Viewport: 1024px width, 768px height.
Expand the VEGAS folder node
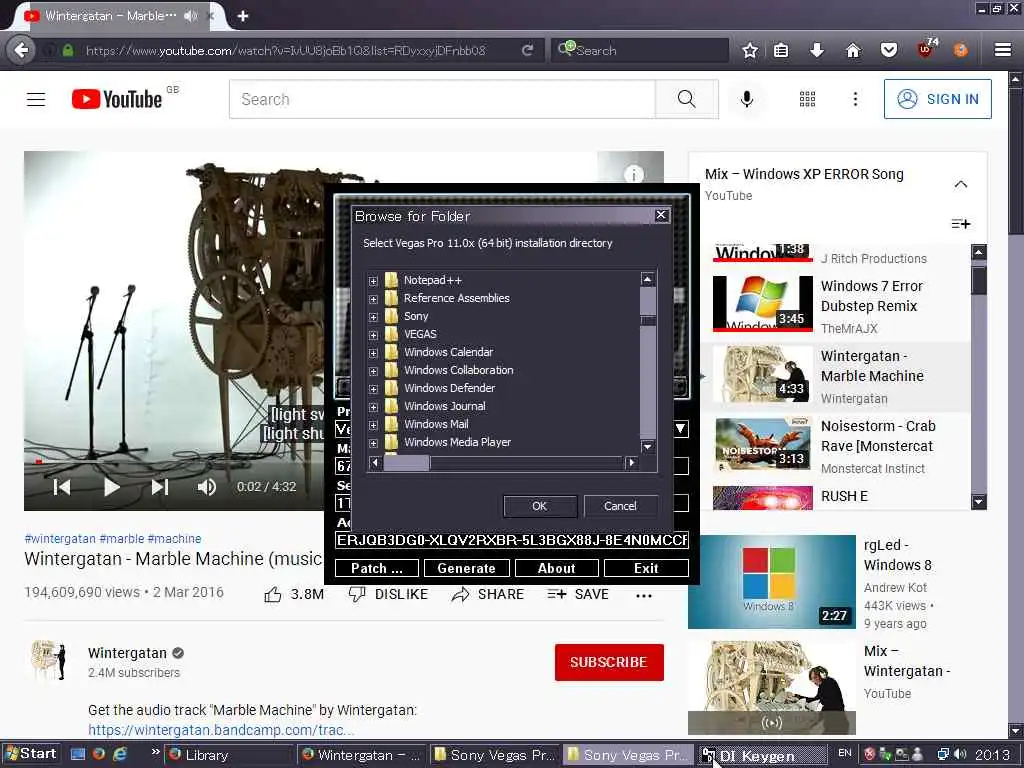[373, 335]
